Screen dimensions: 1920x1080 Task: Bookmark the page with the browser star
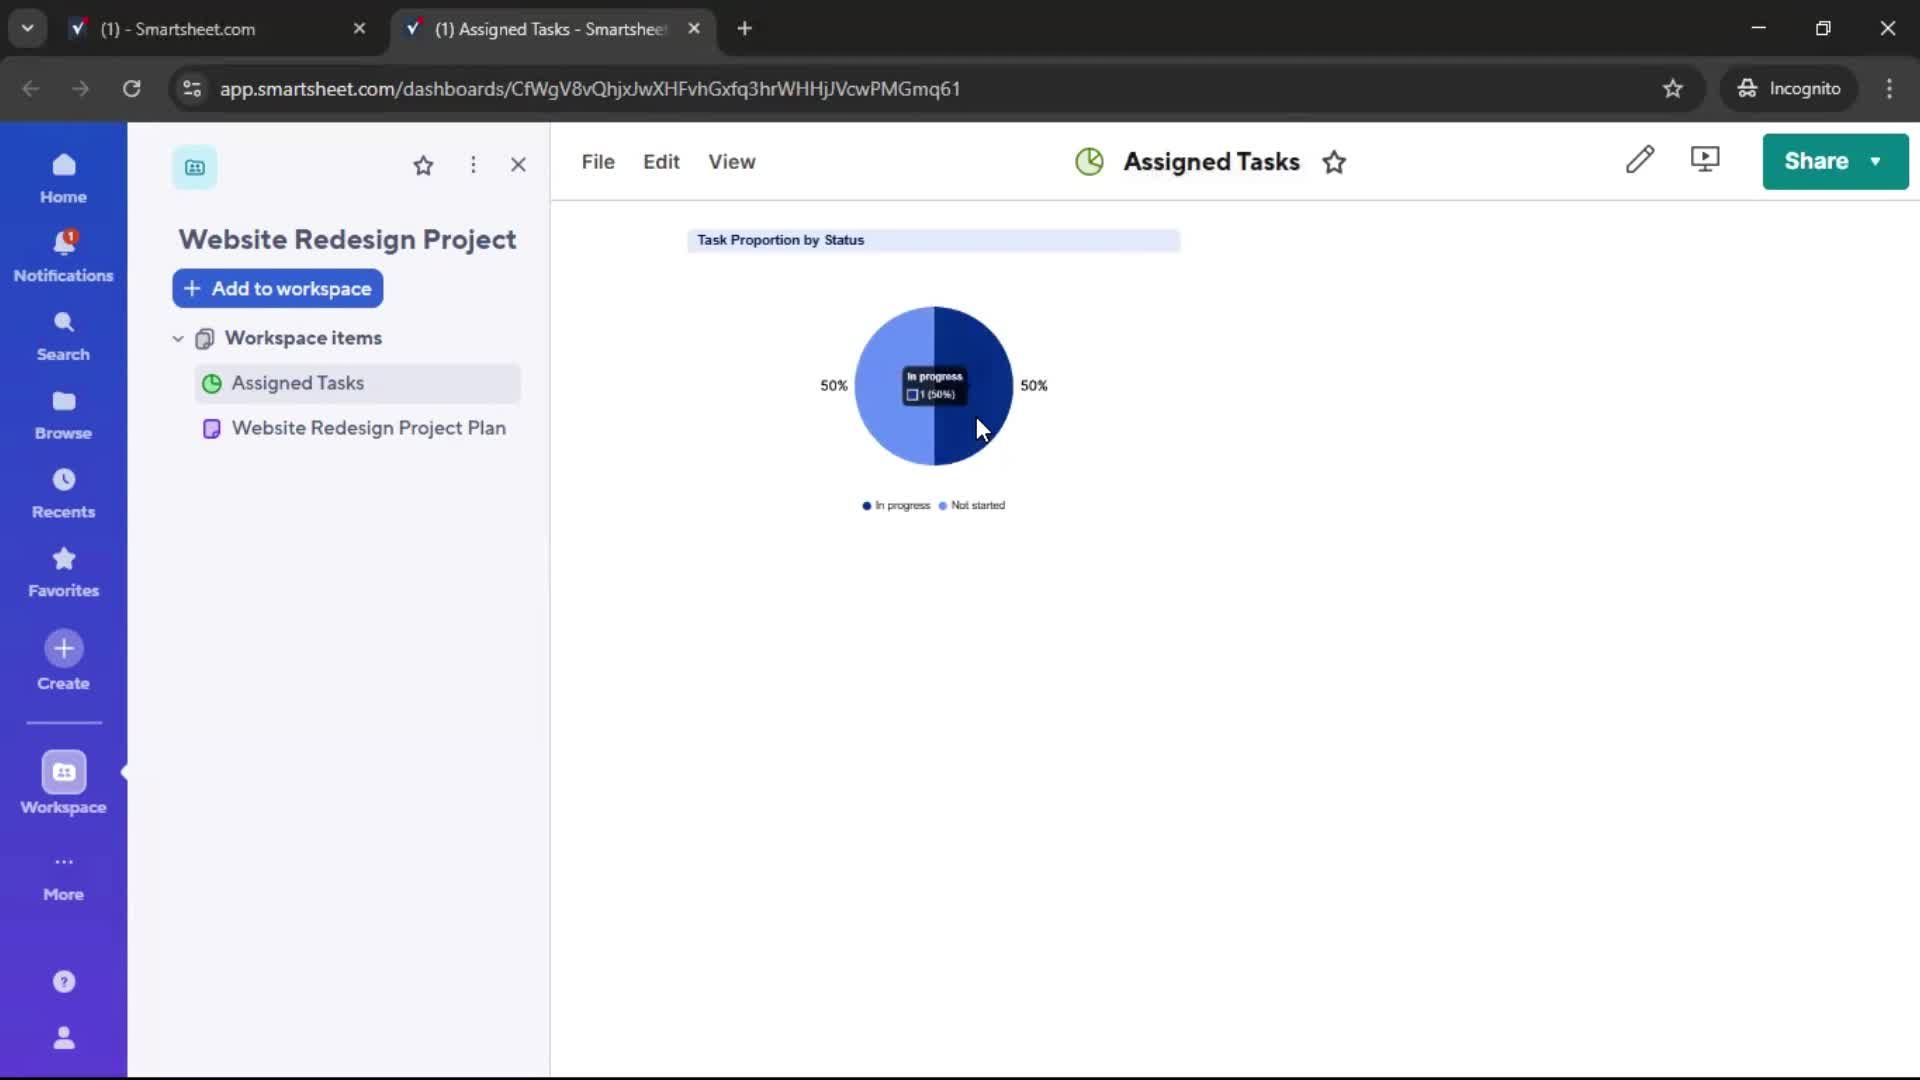[x=1674, y=89]
